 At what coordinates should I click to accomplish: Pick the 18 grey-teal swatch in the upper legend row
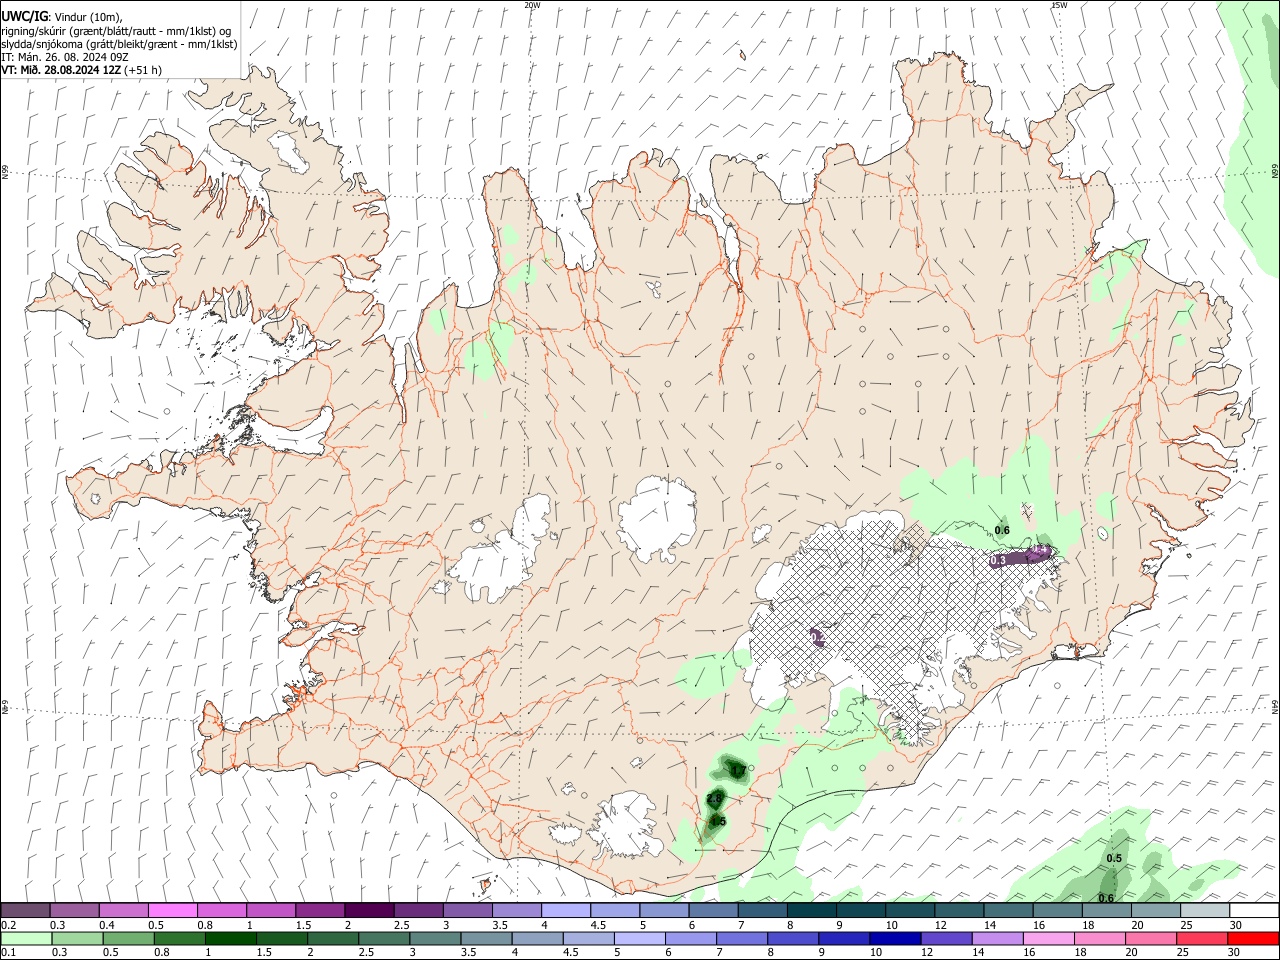click(x=1106, y=910)
